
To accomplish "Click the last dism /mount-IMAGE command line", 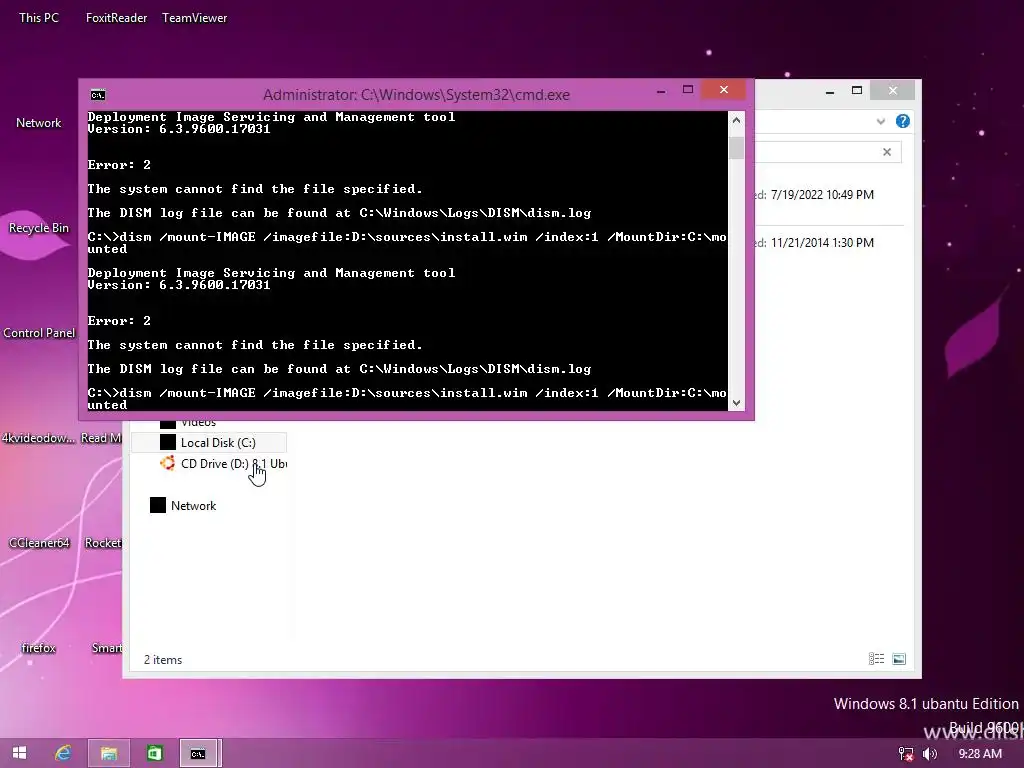I will (x=407, y=398).
